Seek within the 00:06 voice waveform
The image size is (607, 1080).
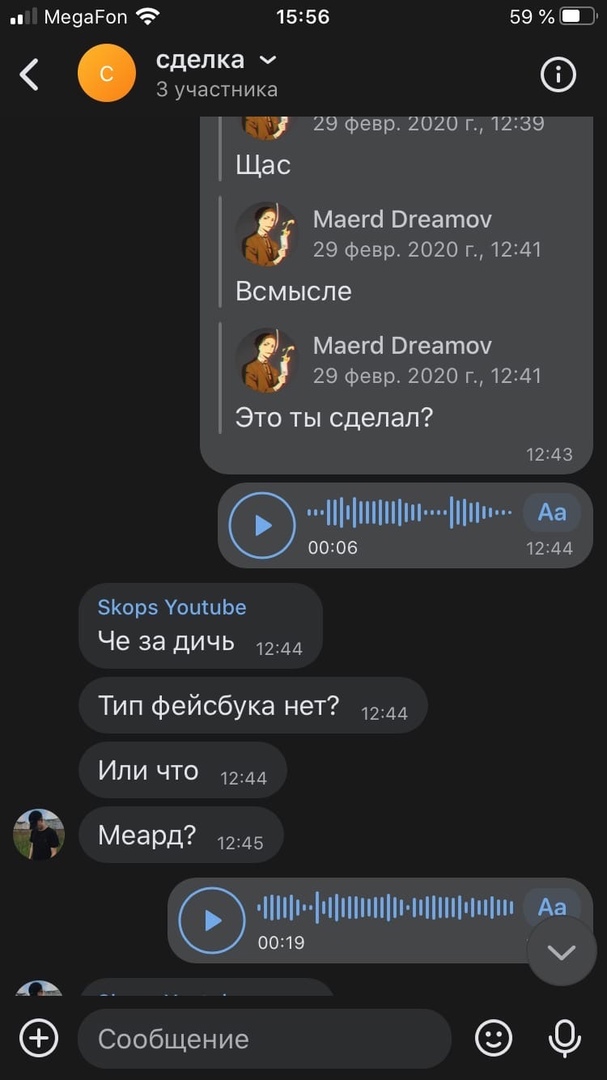[410, 512]
